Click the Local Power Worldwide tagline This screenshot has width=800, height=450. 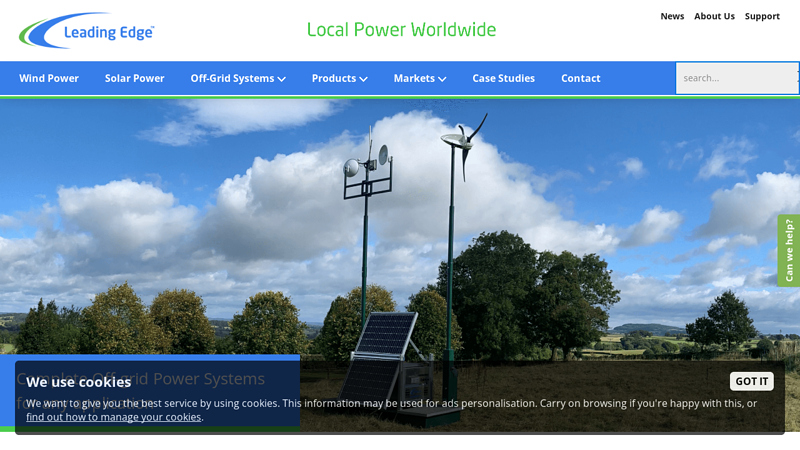point(402,30)
